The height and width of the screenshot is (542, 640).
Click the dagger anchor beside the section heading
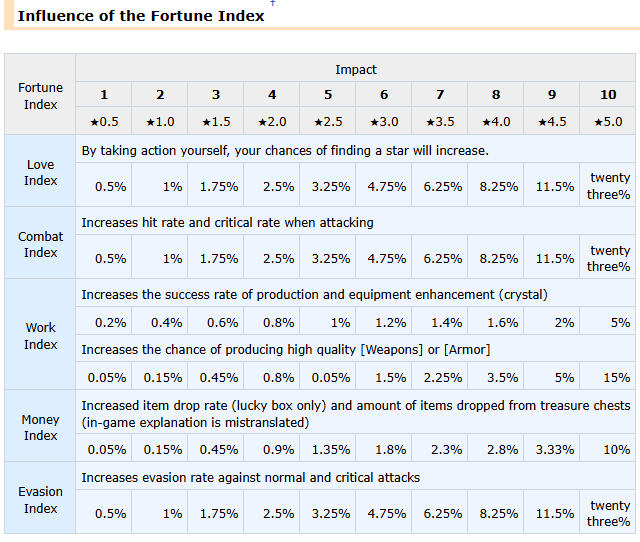272,4
